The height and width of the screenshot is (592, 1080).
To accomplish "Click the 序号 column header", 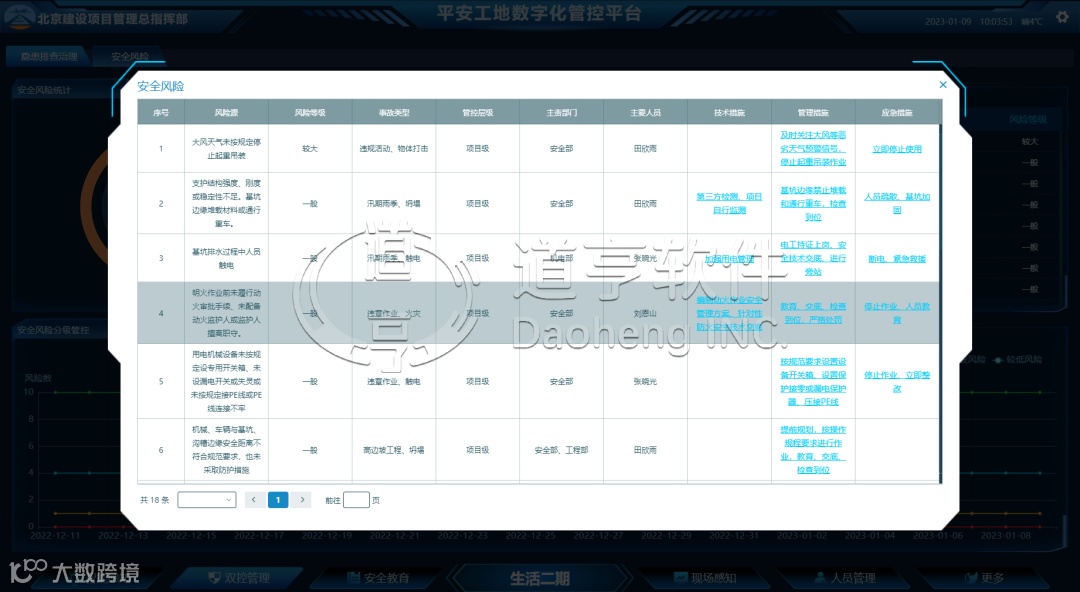I will pyautogui.click(x=161, y=112).
